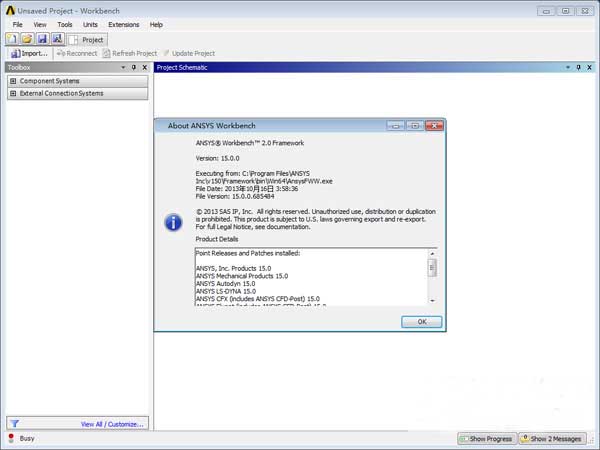Open the Tools menu
This screenshot has width=600, height=450.
tap(65, 24)
